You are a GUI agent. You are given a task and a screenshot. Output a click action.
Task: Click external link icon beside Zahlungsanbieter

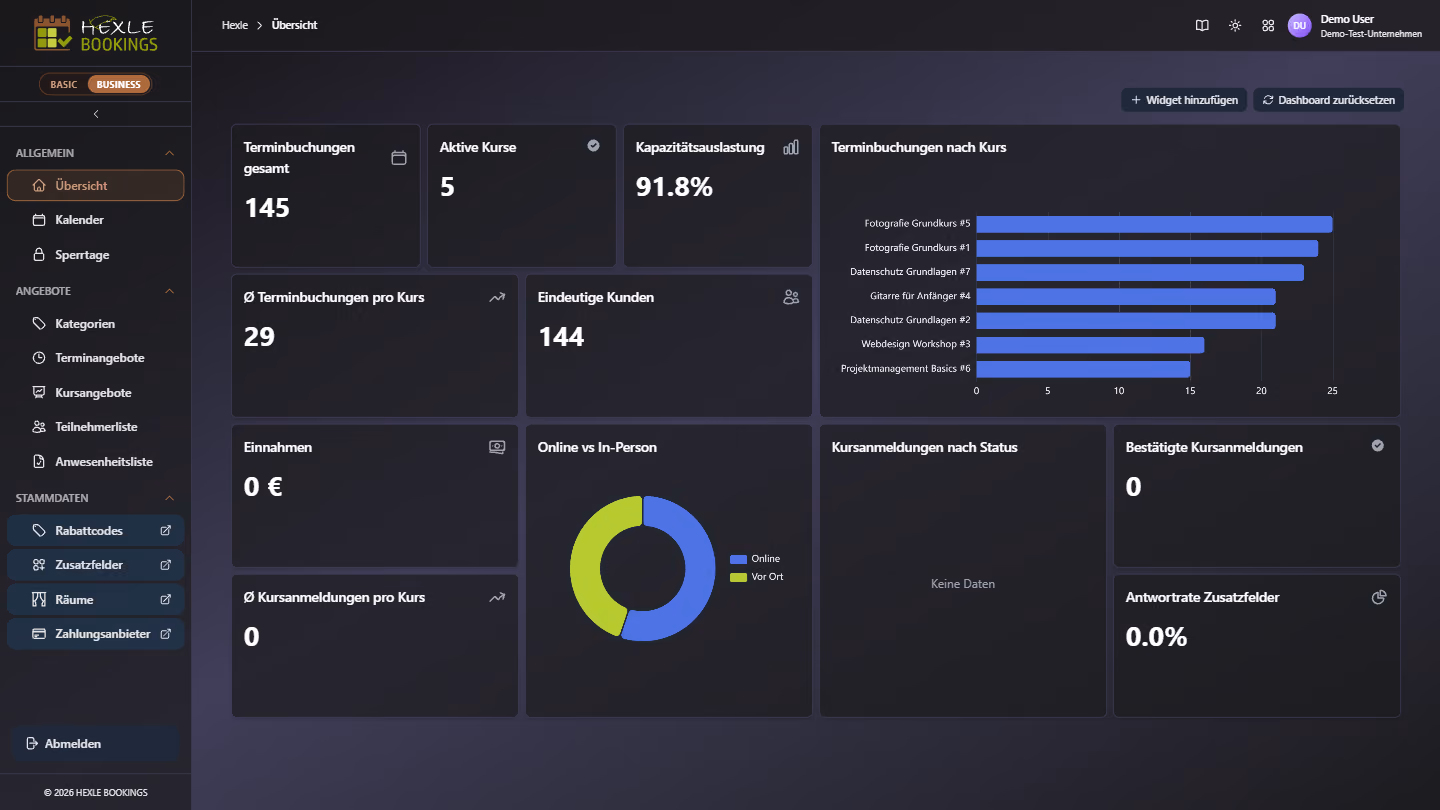pyautogui.click(x=166, y=634)
